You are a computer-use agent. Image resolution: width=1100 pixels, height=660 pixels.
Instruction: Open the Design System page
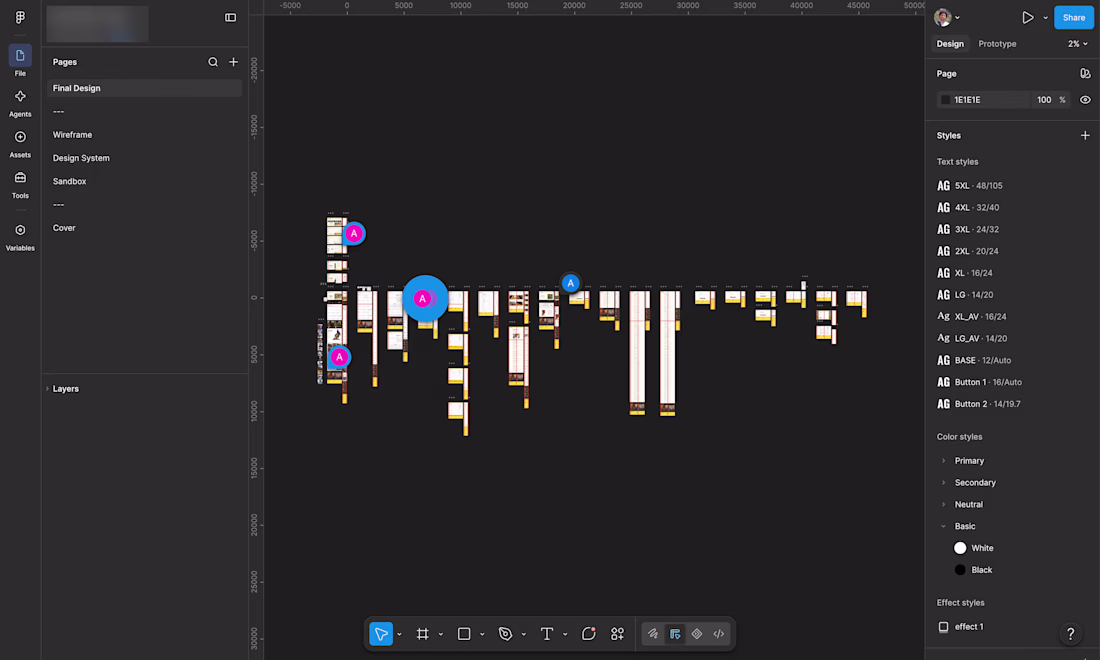(81, 158)
